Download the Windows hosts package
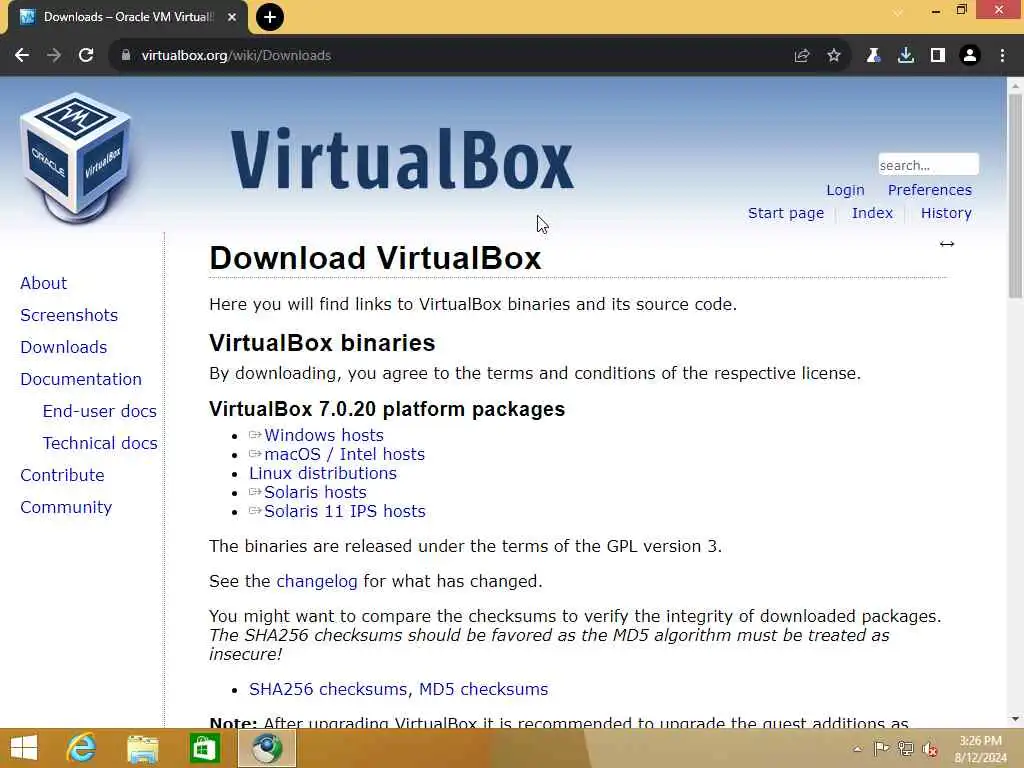Screen dimensions: 1024x768 click(x=323, y=436)
